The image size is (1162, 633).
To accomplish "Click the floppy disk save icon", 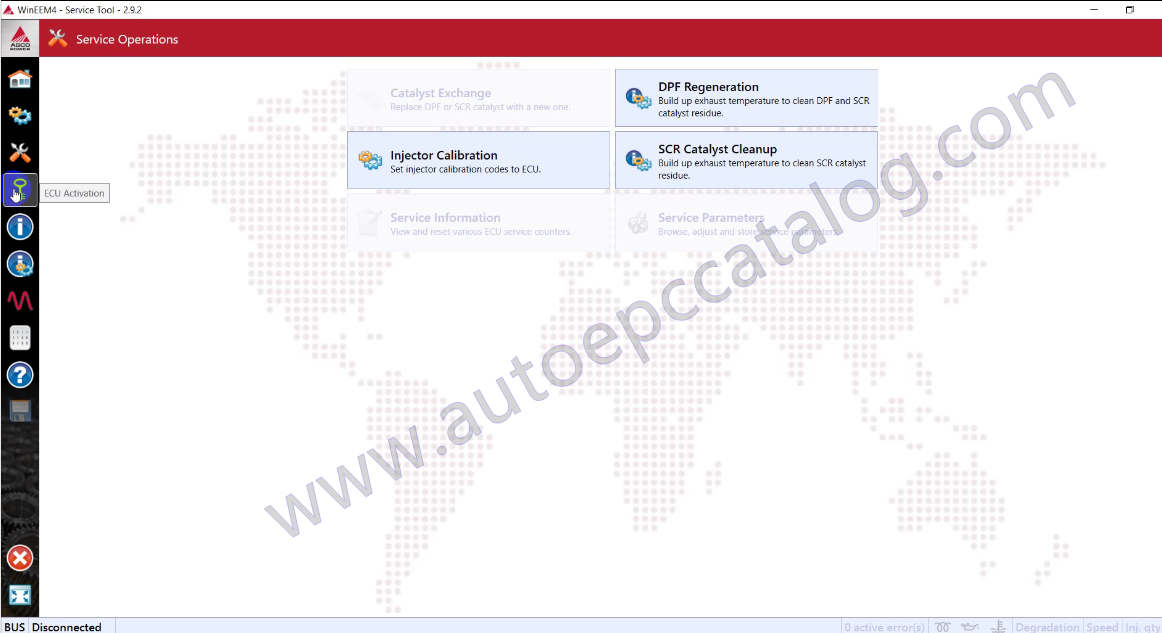I will point(20,410).
